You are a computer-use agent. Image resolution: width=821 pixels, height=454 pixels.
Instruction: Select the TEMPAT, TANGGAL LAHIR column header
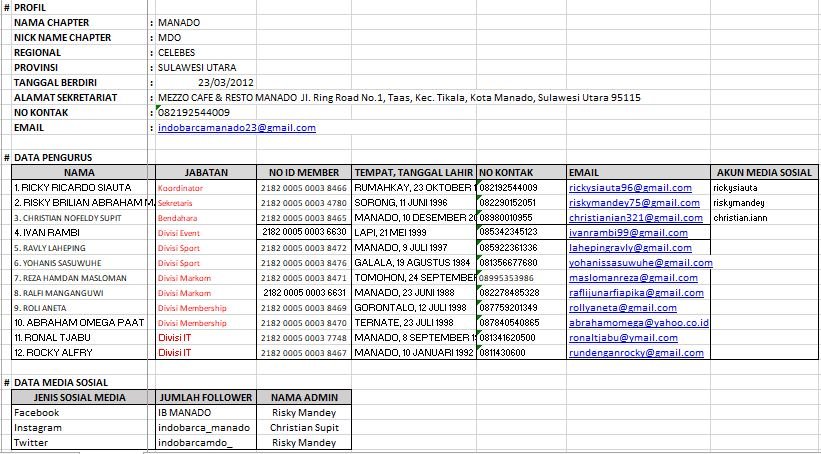414,173
